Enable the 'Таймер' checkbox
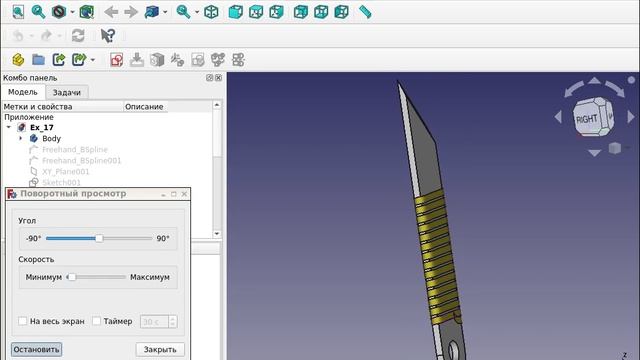 pyautogui.click(x=96, y=321)
